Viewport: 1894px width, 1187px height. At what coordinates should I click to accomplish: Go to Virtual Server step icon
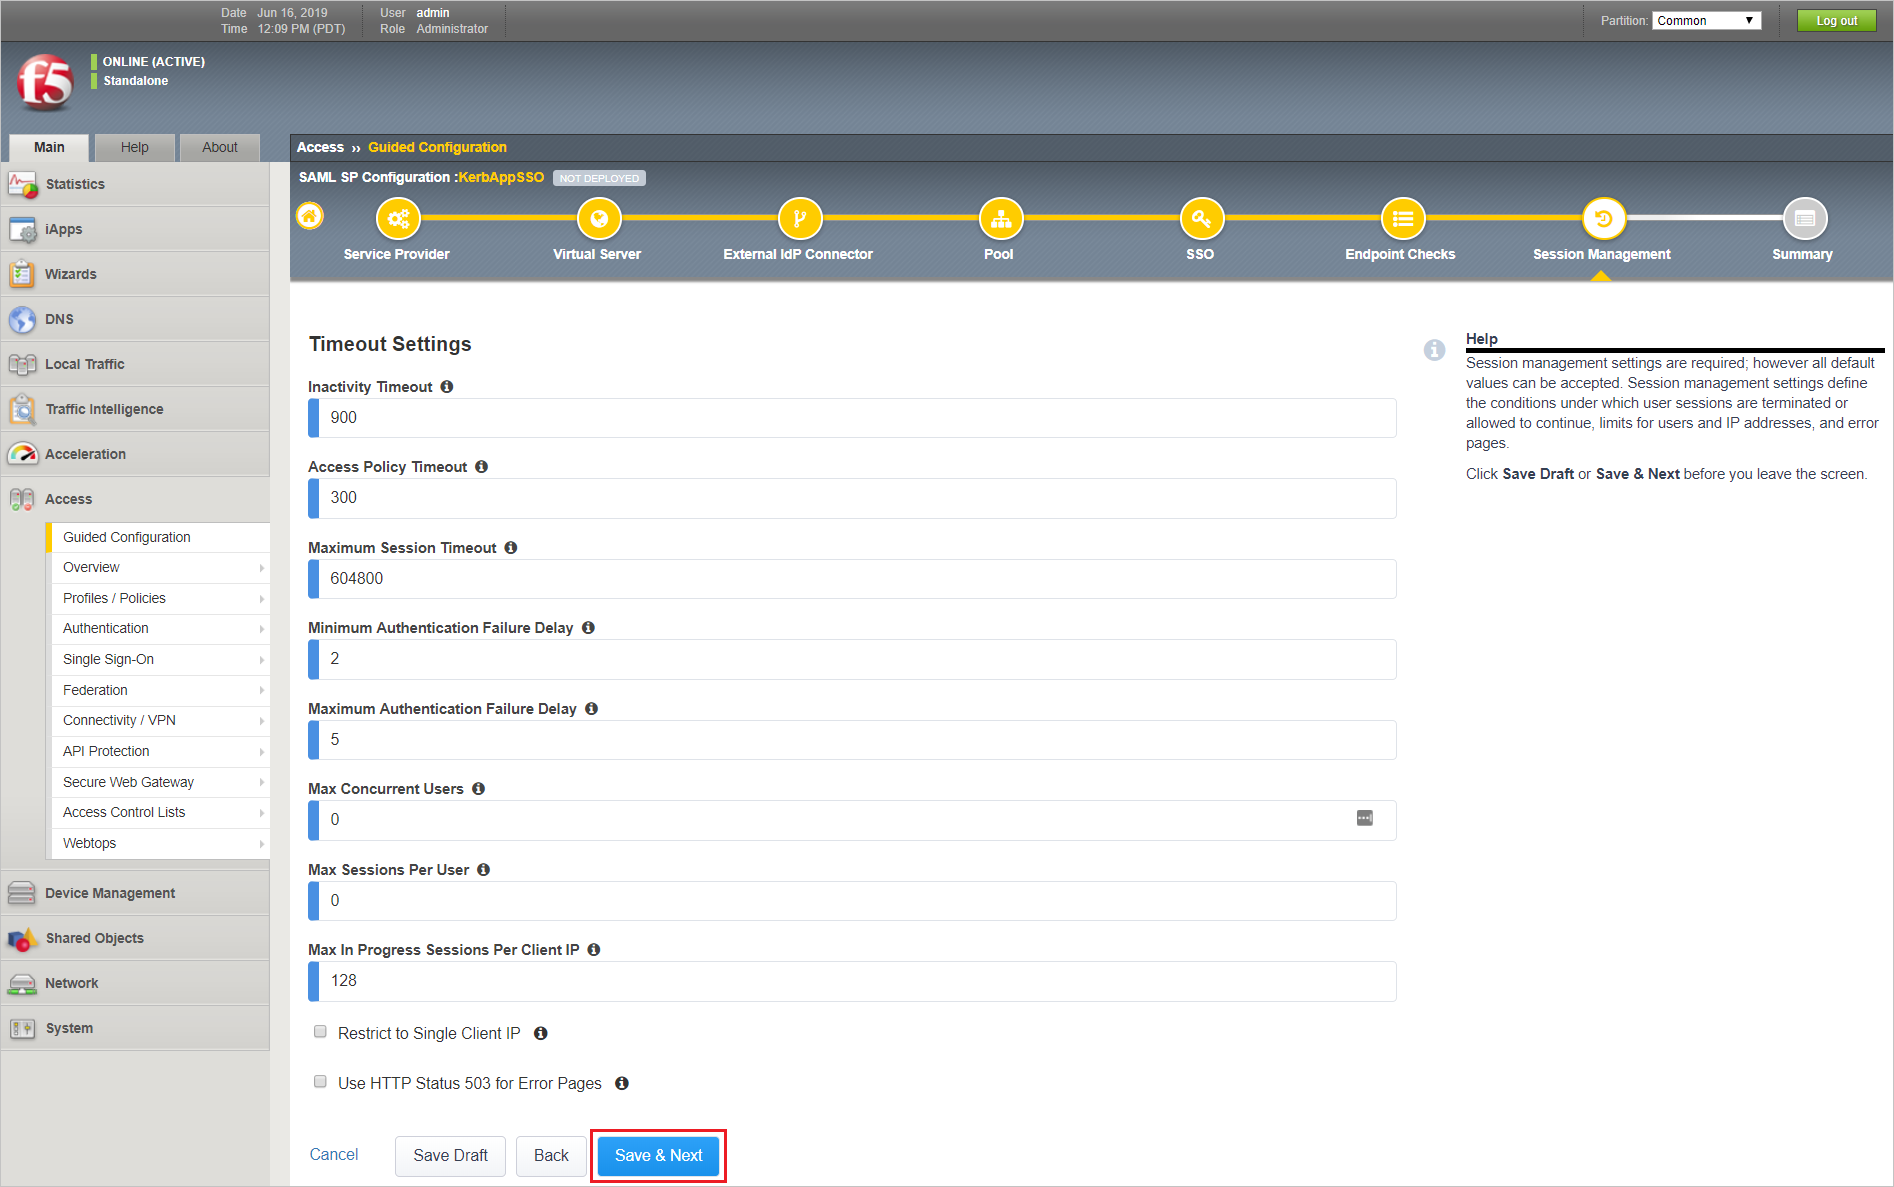pyautogui.click(x=599, y=219)
